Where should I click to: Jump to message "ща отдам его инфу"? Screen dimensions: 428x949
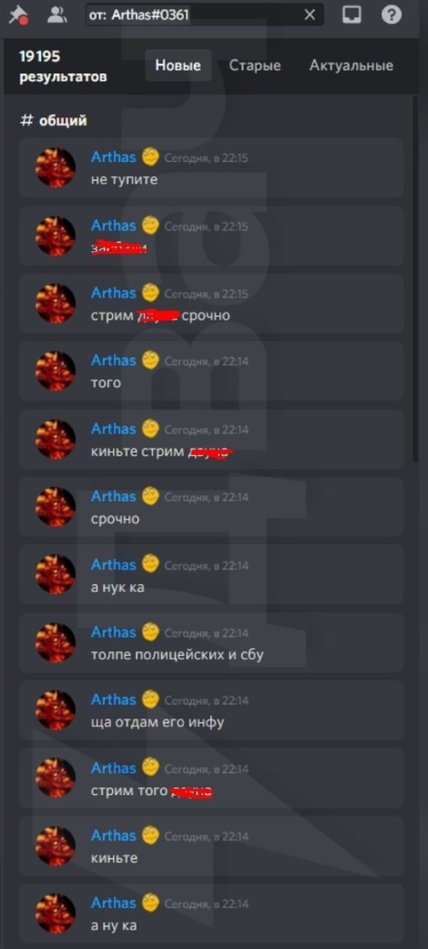coord(211,711)
